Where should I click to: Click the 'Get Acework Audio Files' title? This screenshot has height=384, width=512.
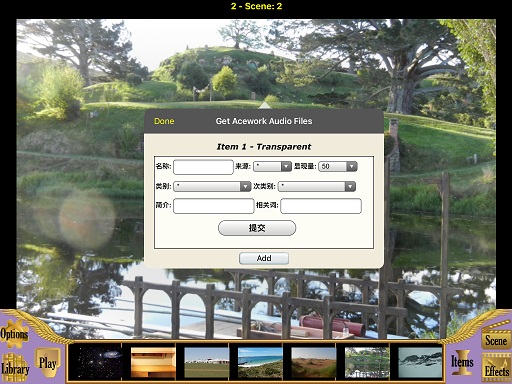pos(264,121)
